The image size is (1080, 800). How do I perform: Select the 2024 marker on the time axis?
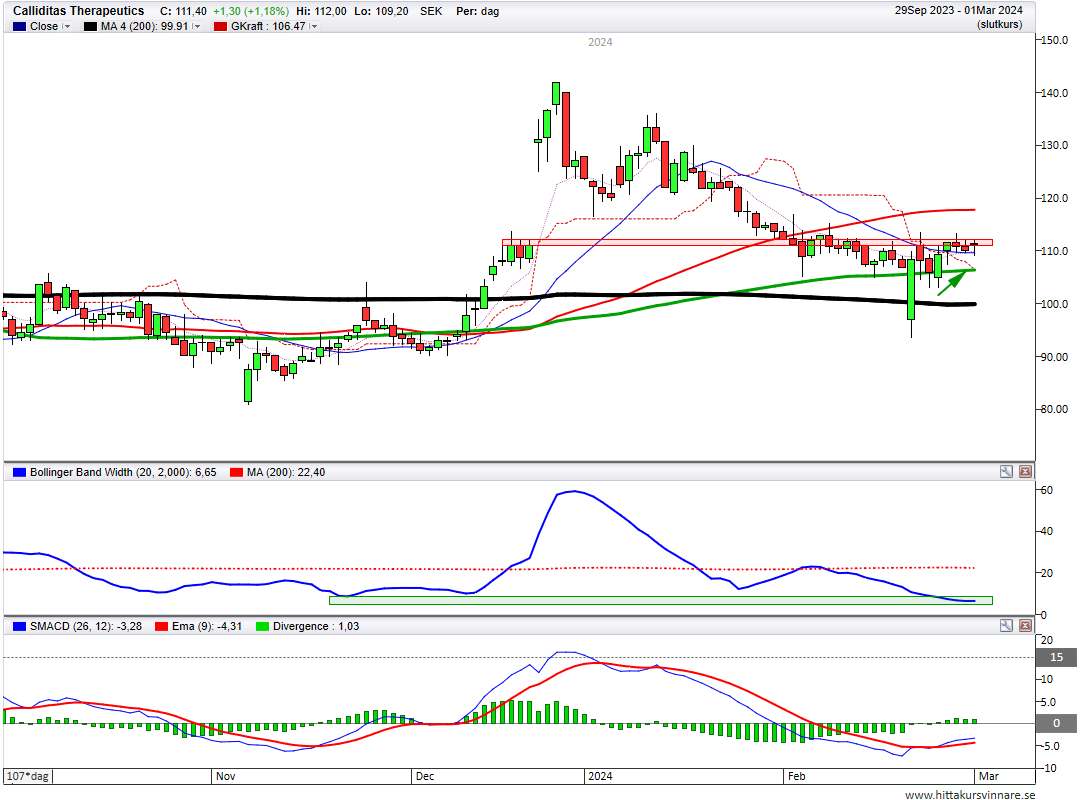pyautogui.click(x=600, y=776)
